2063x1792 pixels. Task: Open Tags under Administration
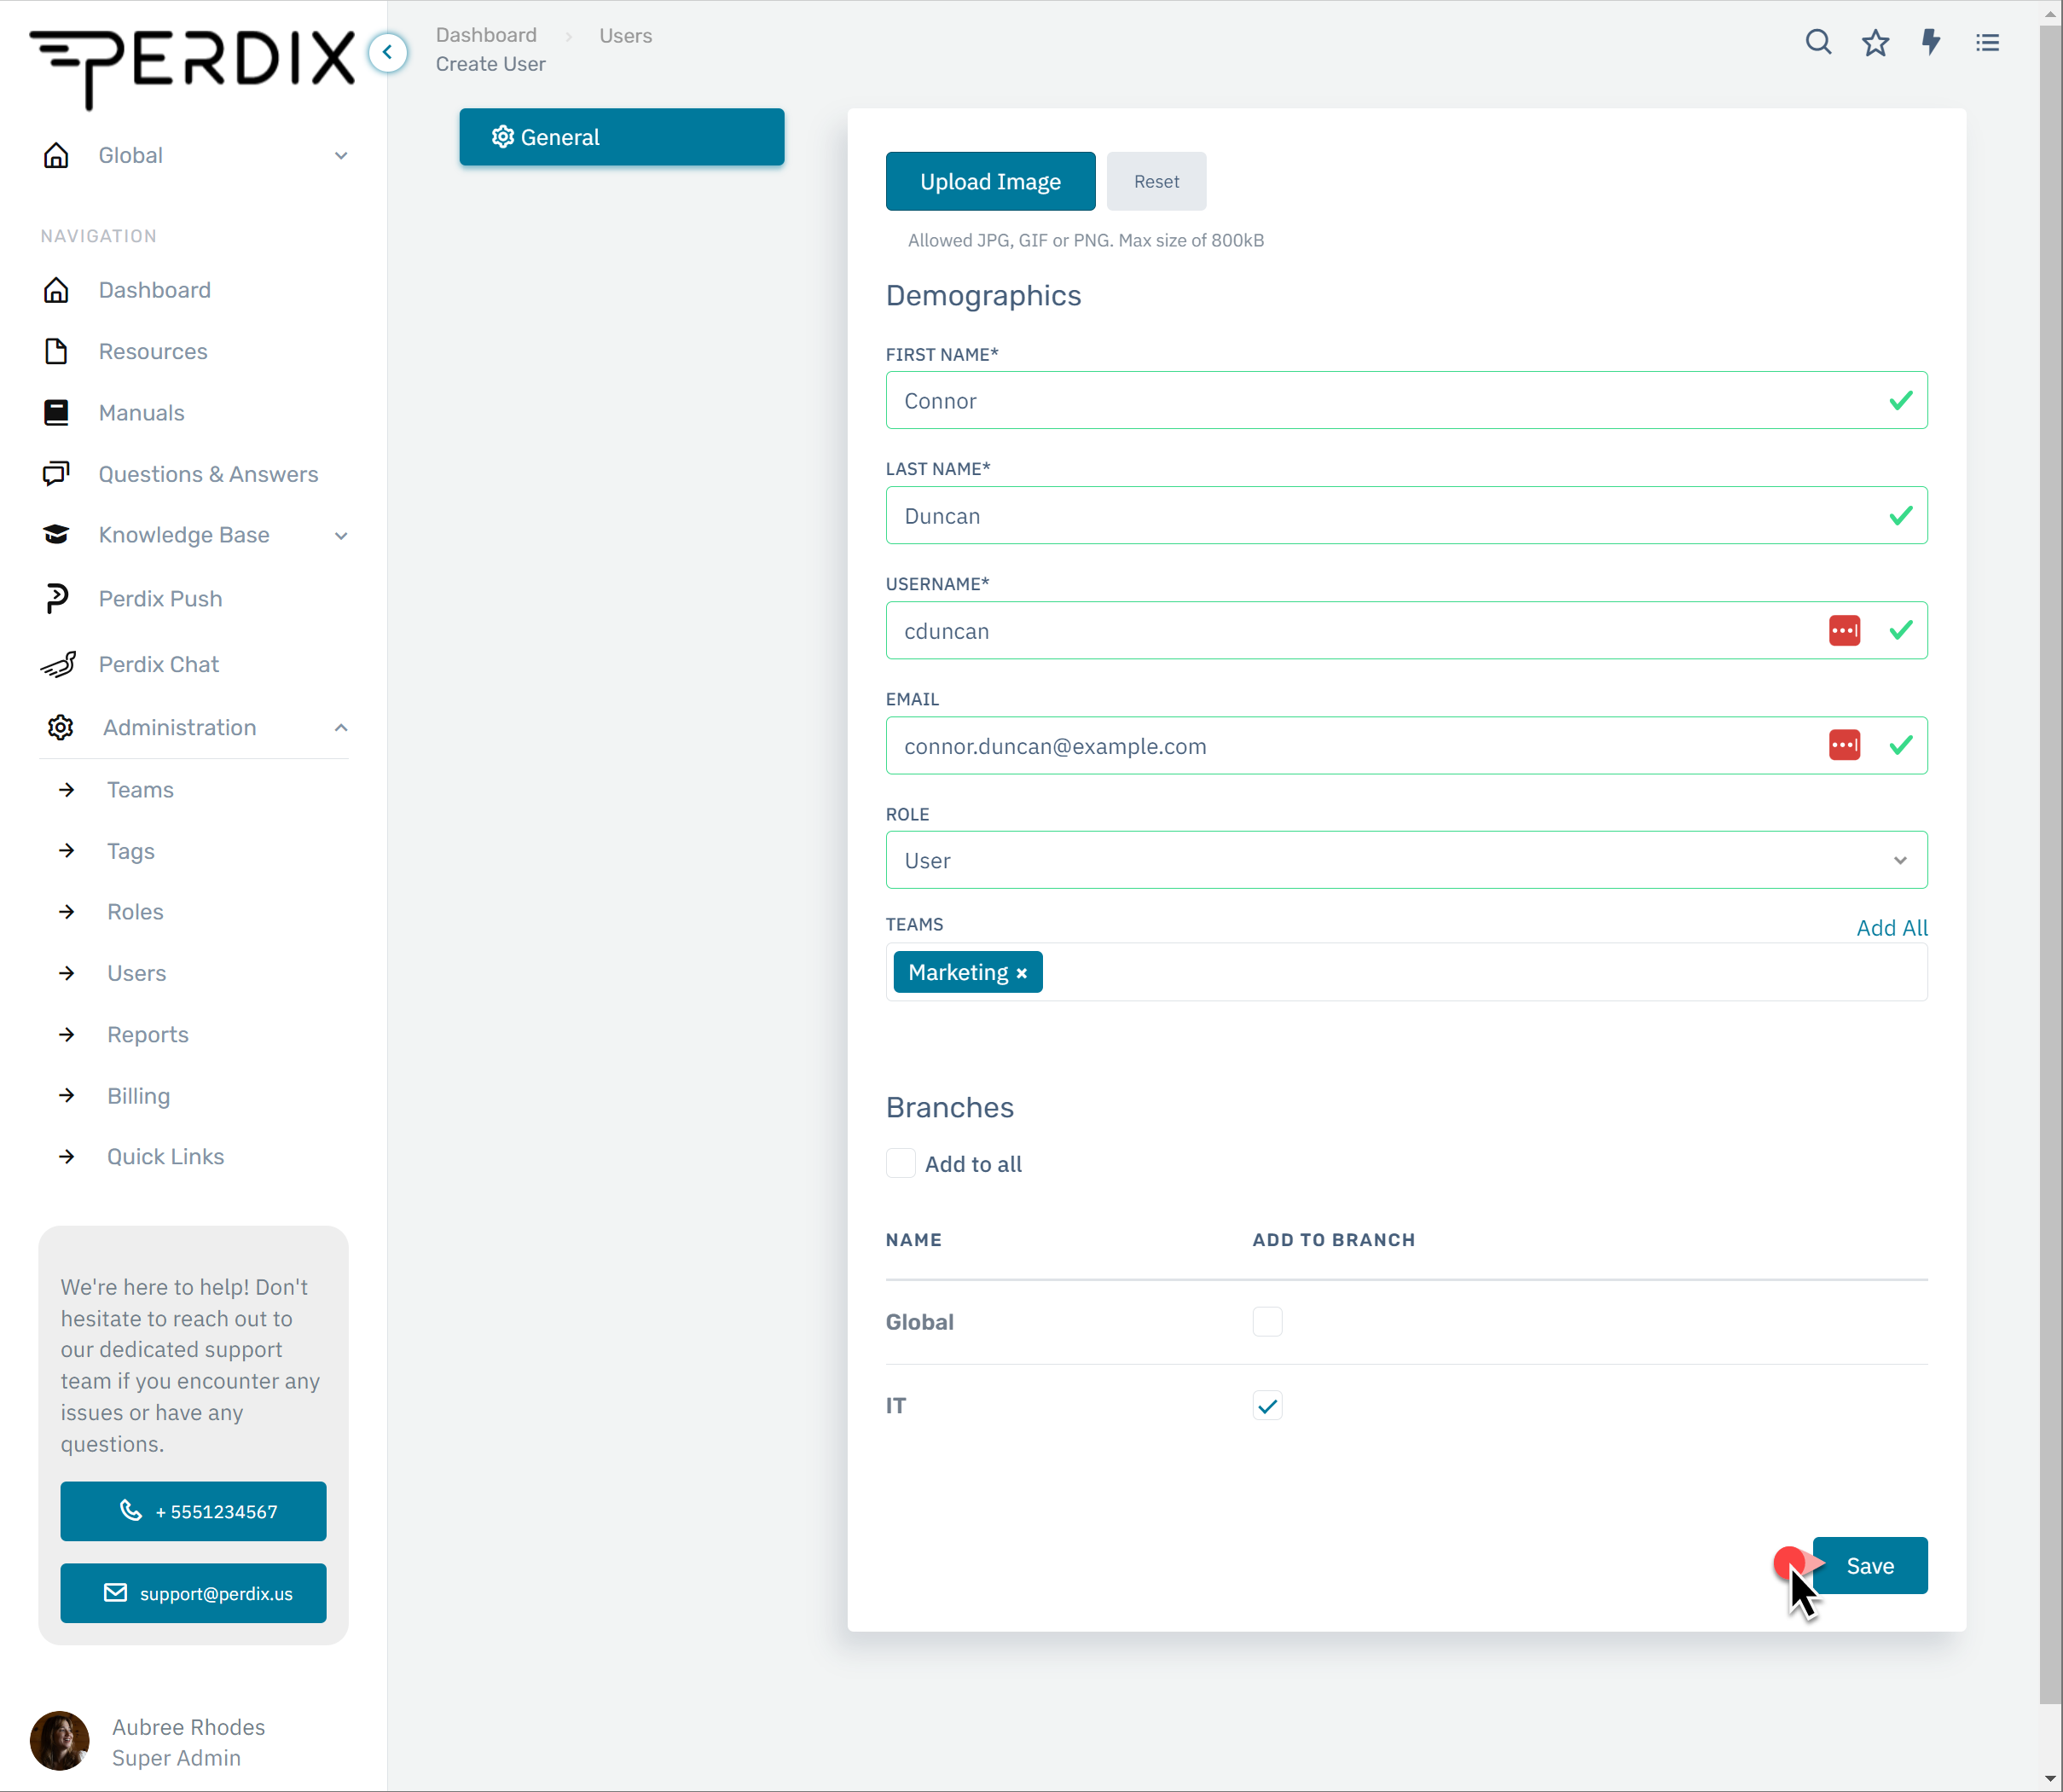click(131, 851)
